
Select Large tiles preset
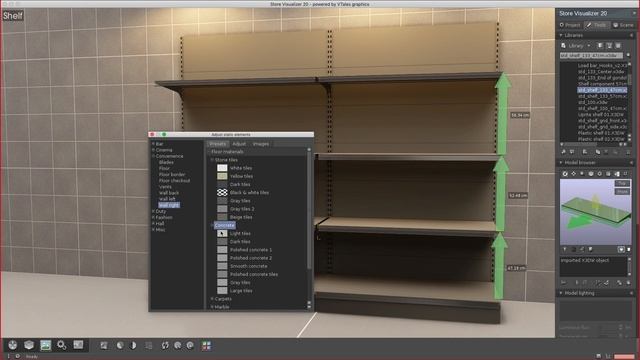point(241,291)
